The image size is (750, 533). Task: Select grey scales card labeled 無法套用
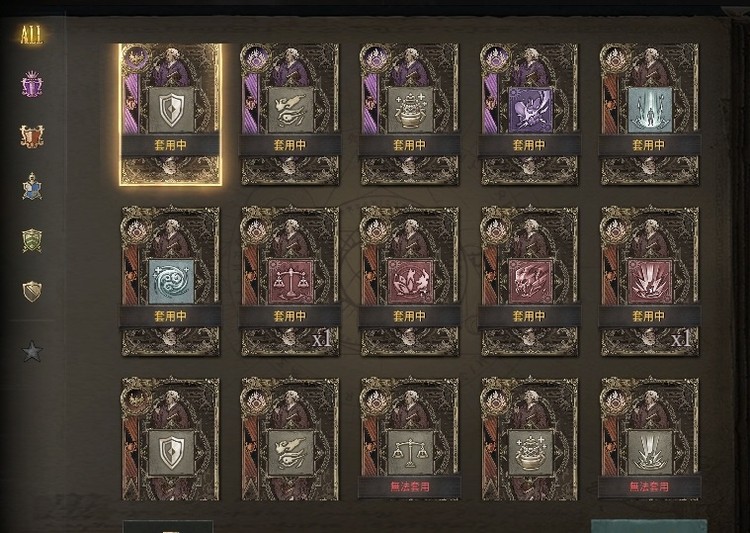click(409, 439)
